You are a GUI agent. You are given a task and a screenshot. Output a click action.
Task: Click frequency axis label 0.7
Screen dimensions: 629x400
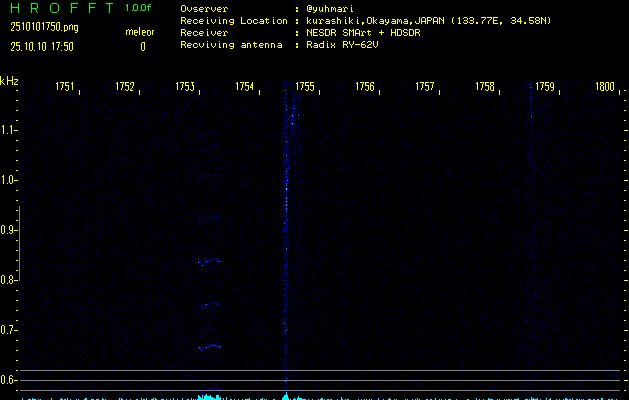click(x=7, y=330)
